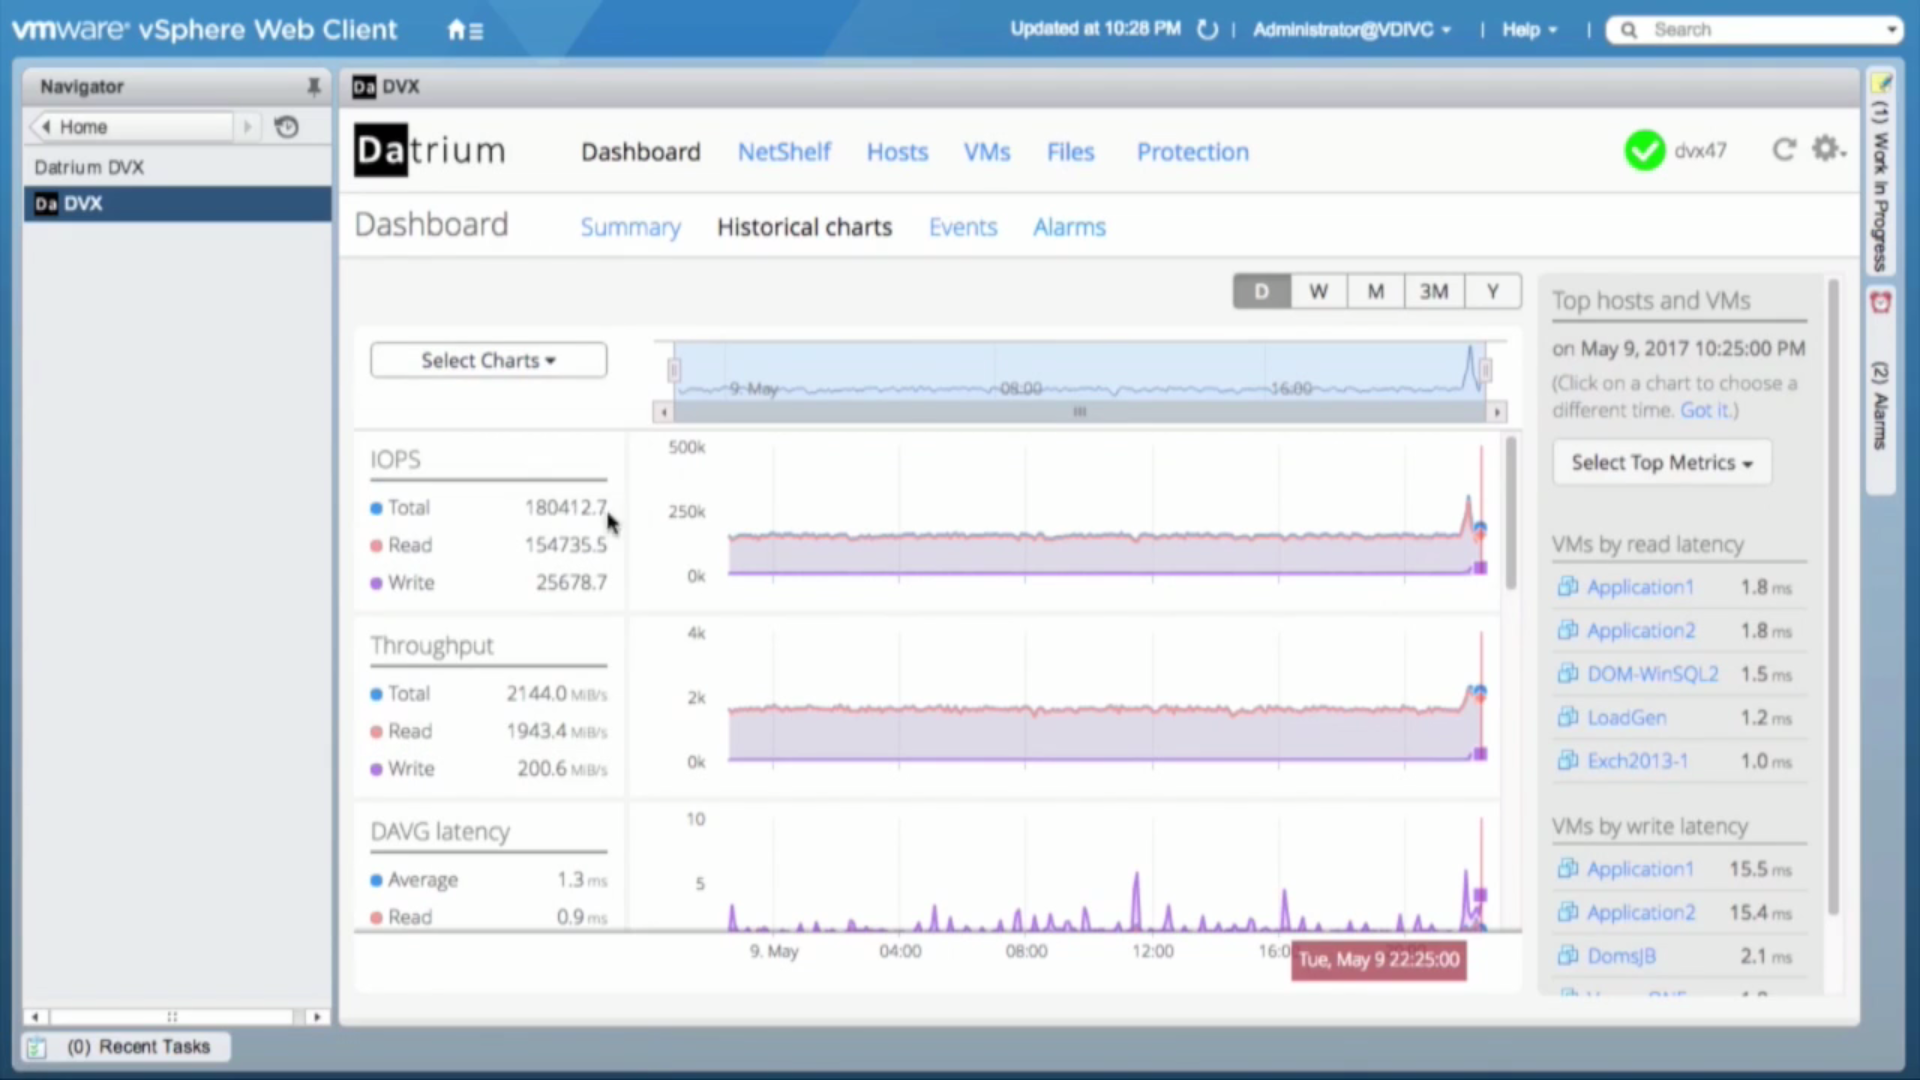This screenshot has height=1080, width=1920.
Task: Click the search magnifier icon
Action: pyautogui.click(x=1629, y=30)
